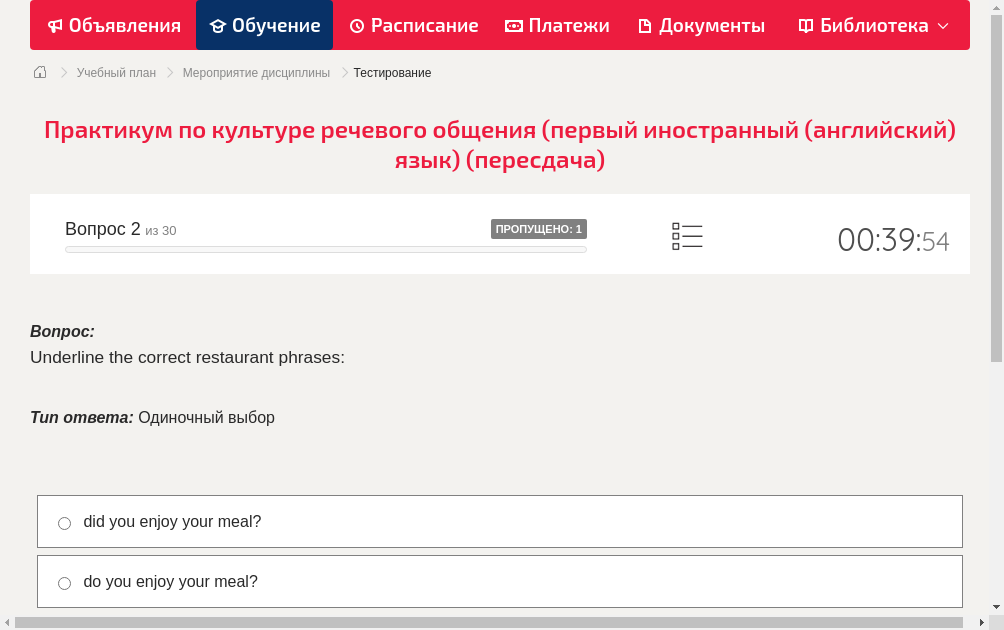The image size is (1004, 630).
Task: Select radio button 'did you enjoy your meal?'
Action: [65, 523]
